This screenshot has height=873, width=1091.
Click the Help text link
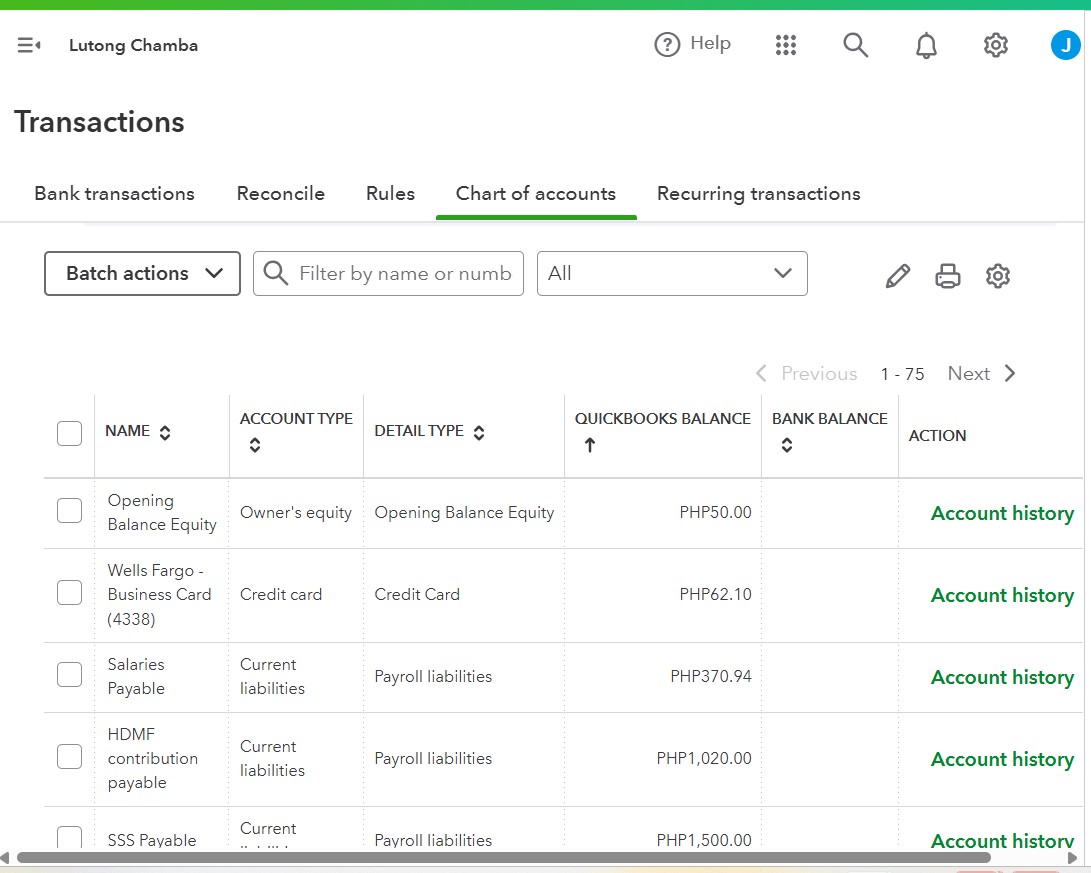pos(710,43)
